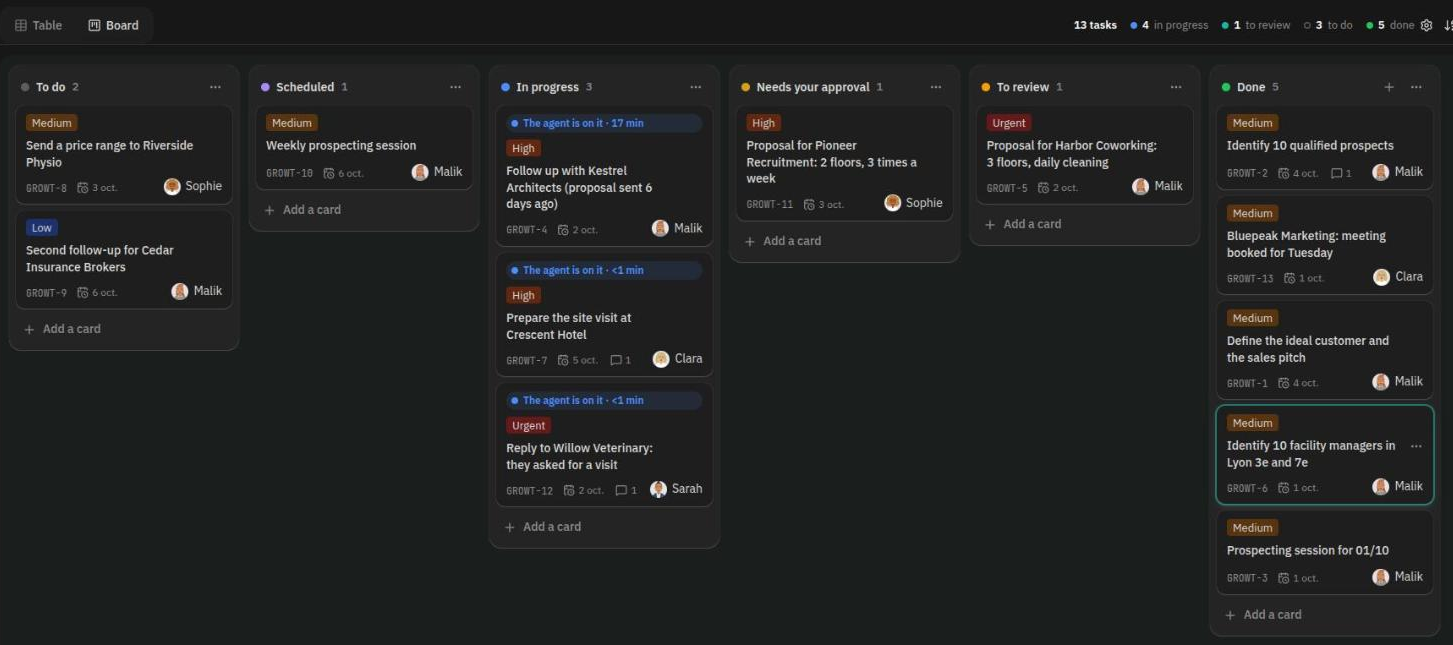1453x645 pixels.
Task: Click Malik avatar on GROWT-10 card
Action: point(420,172)
